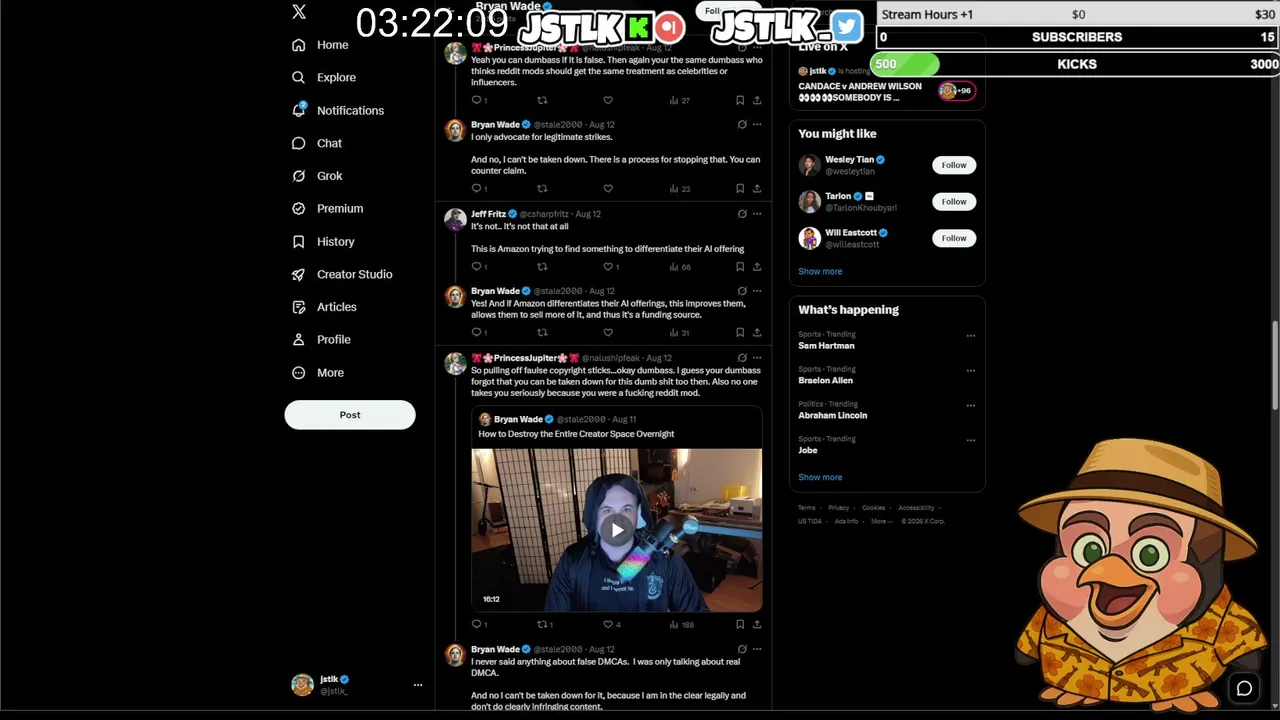Like the tweet quoting Bryan Wade's video
Viewport: 1280px width, 720px height.
click(608, 624)
